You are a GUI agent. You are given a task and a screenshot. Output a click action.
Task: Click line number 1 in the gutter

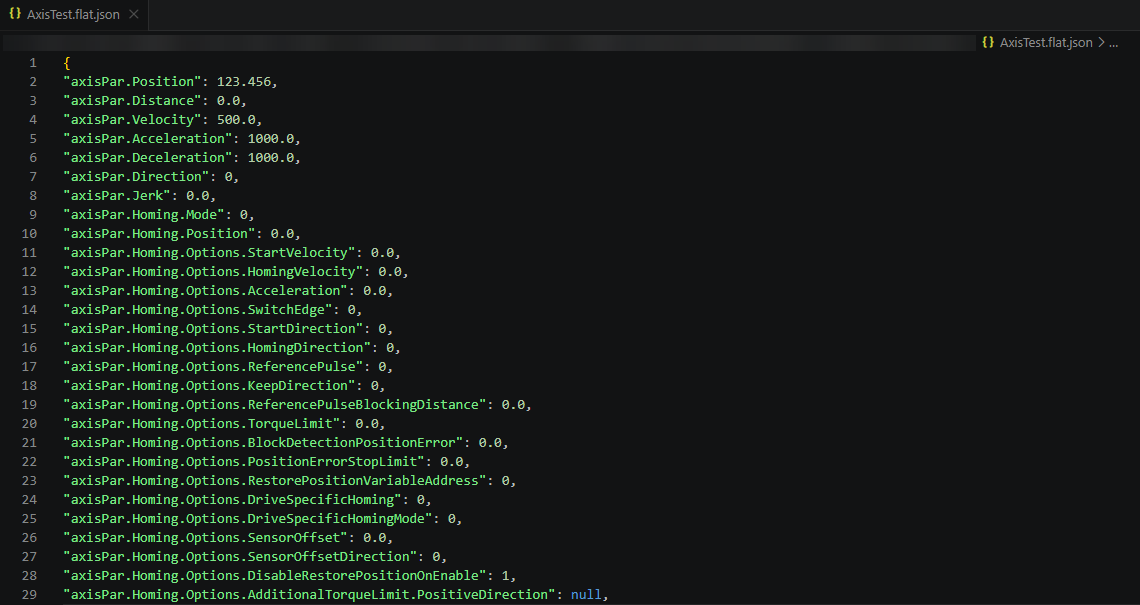(x=33, y=63)
